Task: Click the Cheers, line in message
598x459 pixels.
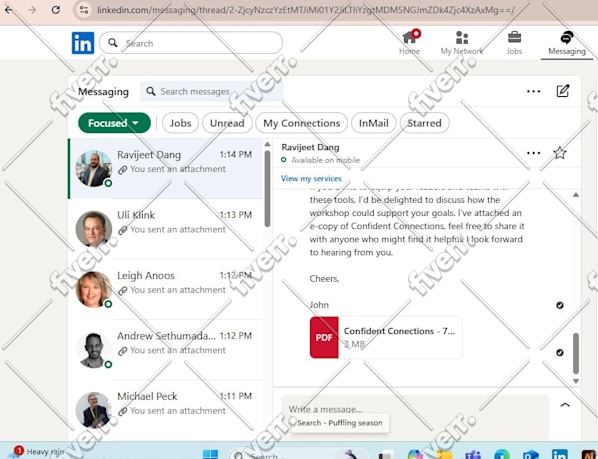Action: (325, 279)
